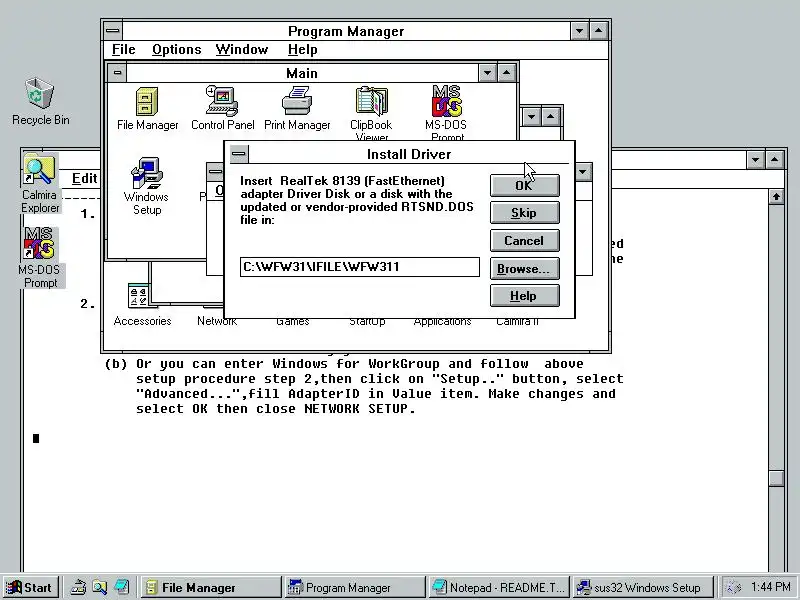
Task: Click Skip in Install Driver dialog
Action: click(524, 213)
